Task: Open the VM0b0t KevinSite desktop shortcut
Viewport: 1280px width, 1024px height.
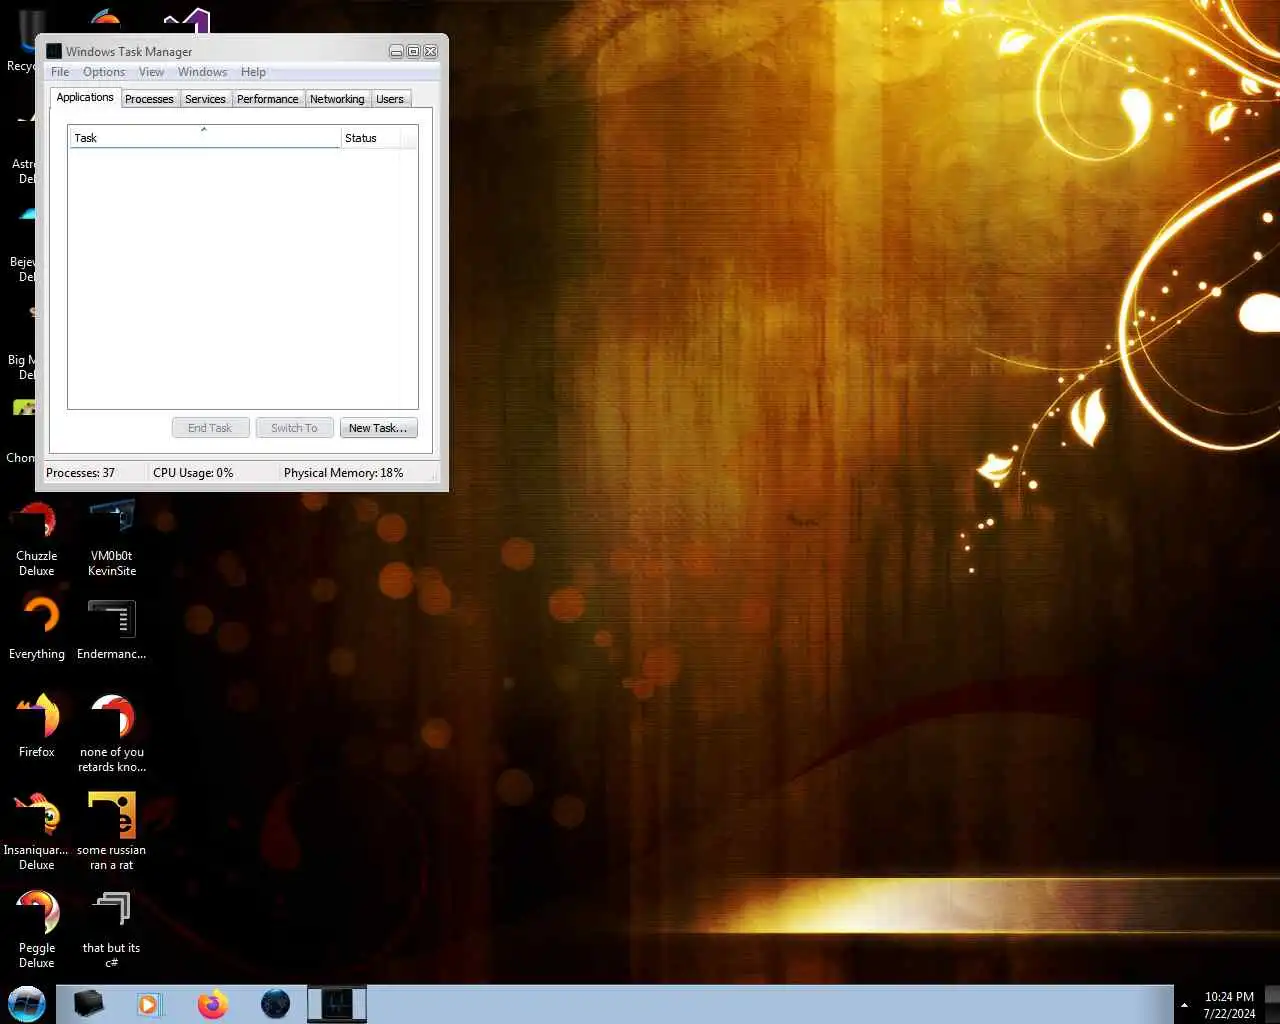Action: pos(112,540)
